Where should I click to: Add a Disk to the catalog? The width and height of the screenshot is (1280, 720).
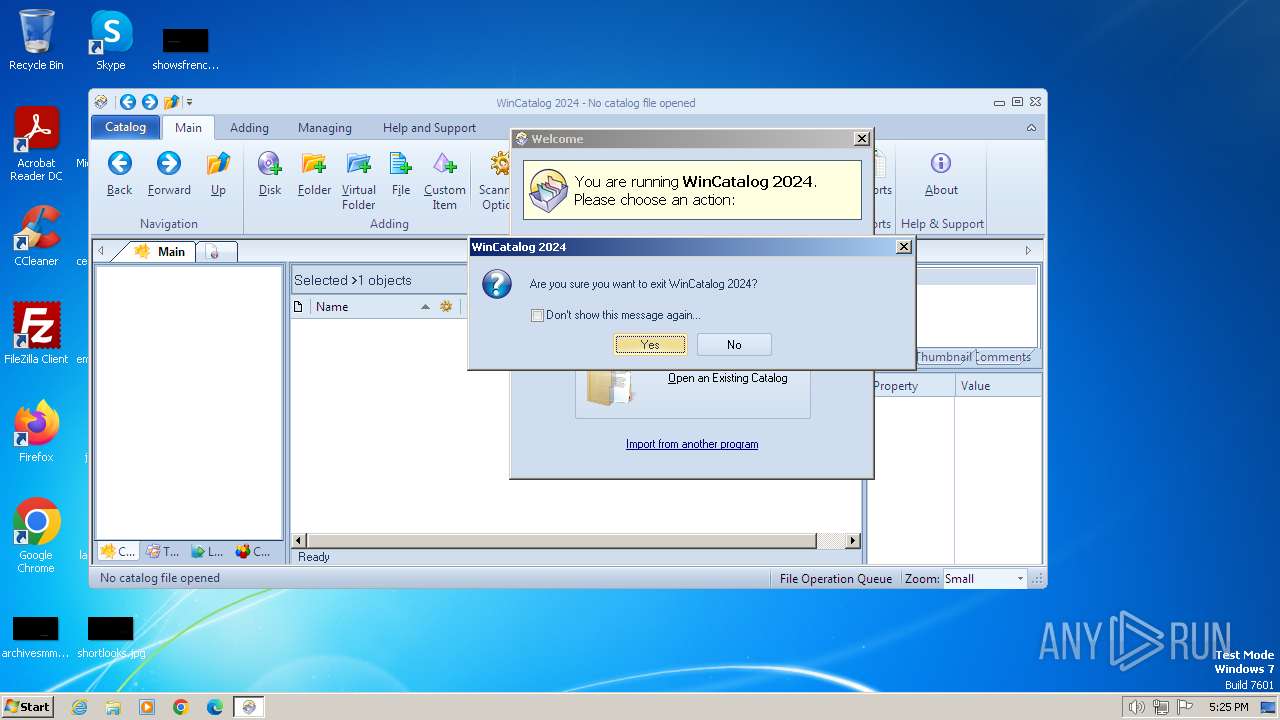270,174
